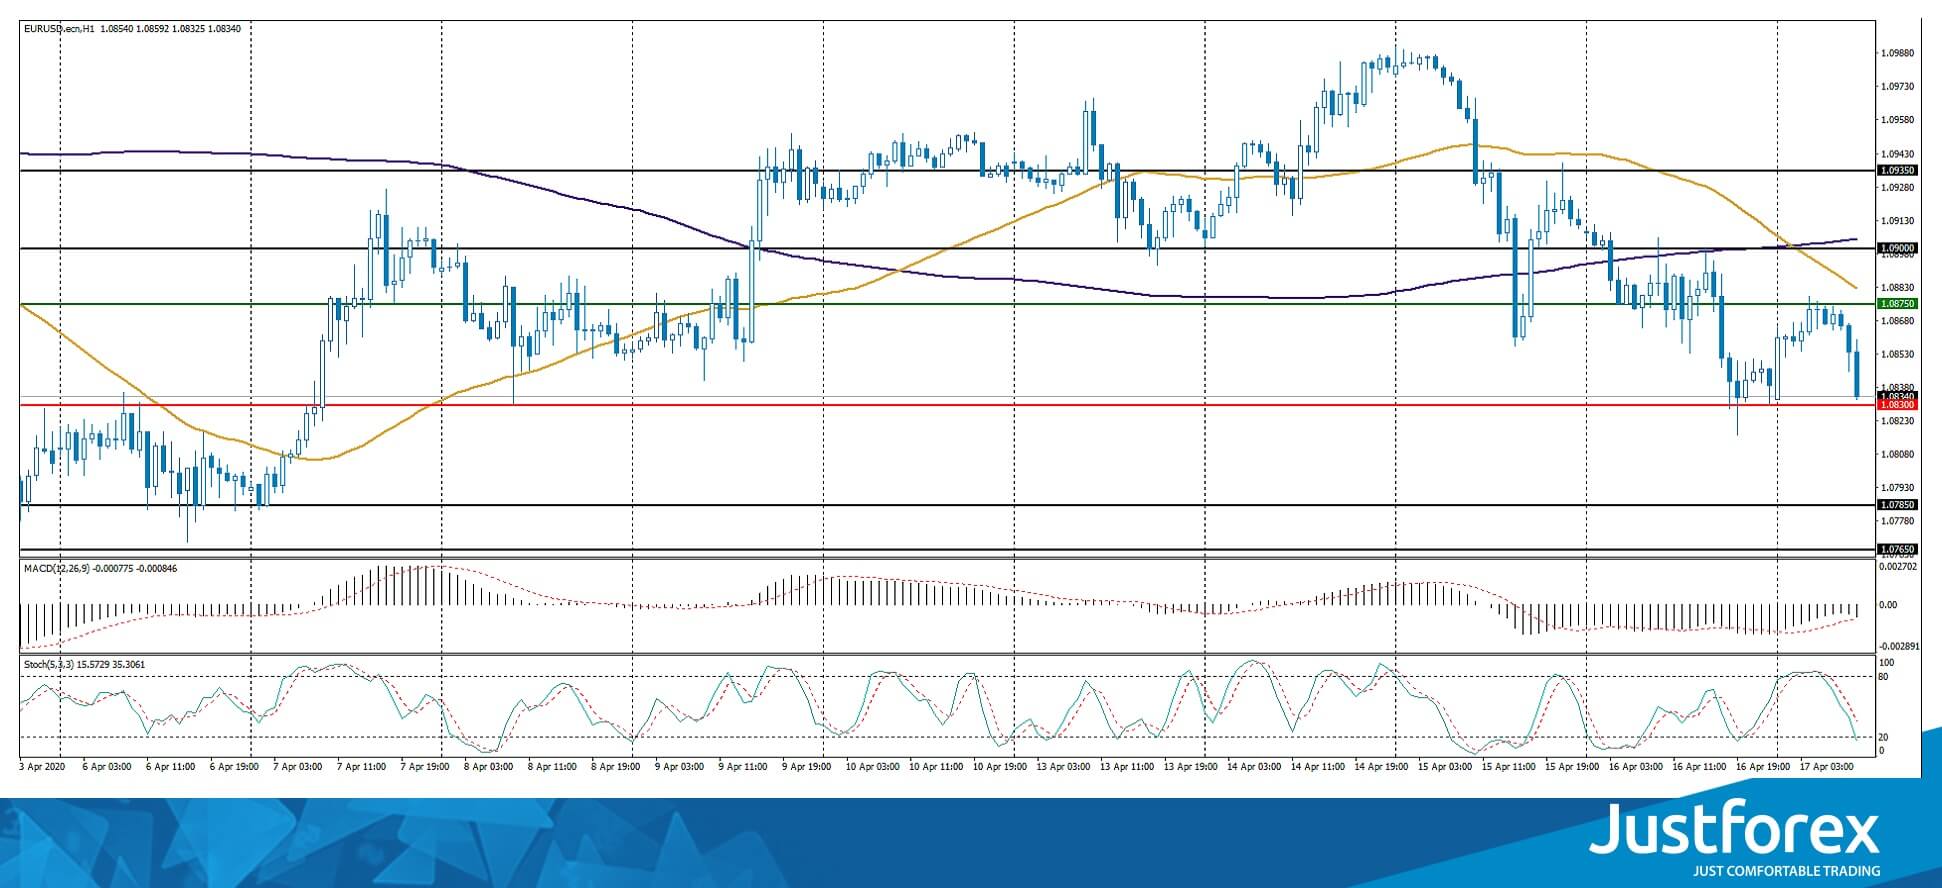This screenshot has width=1942, height=888.
Task: Click the 1.08080 price scale value
Action: tap(1898, 454)
